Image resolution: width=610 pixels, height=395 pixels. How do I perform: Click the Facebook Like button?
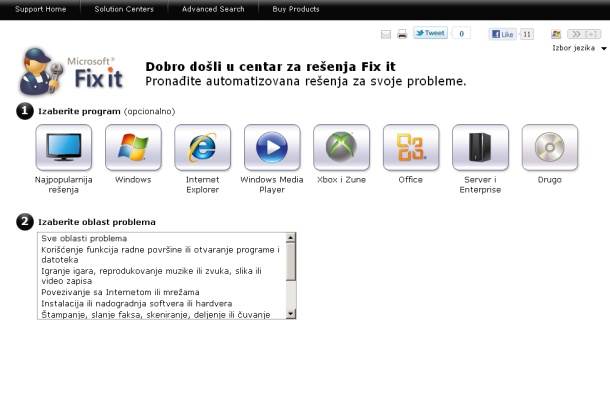502,34
